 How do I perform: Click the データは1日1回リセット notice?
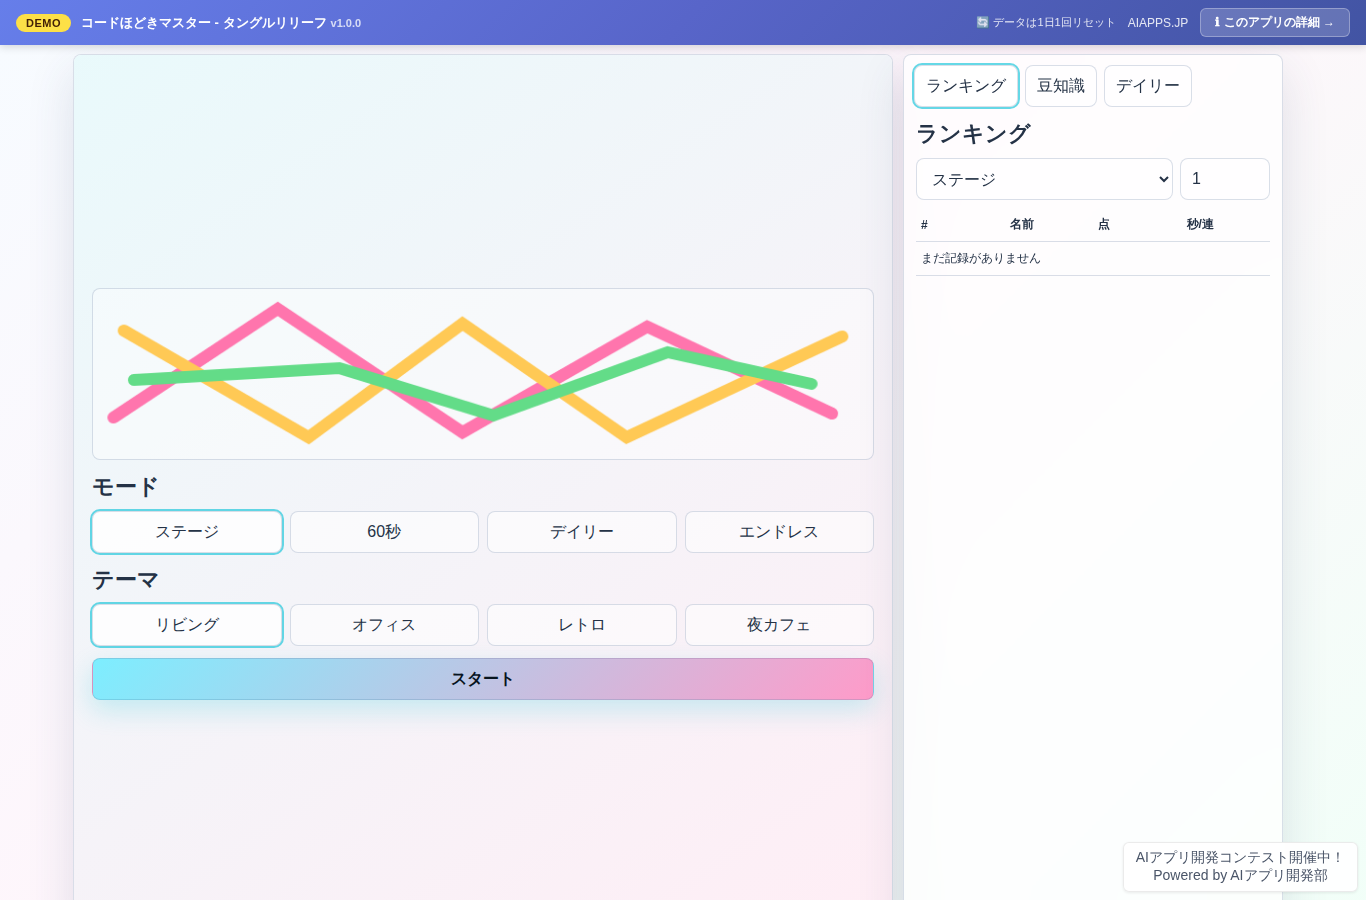click(1046, 23)
